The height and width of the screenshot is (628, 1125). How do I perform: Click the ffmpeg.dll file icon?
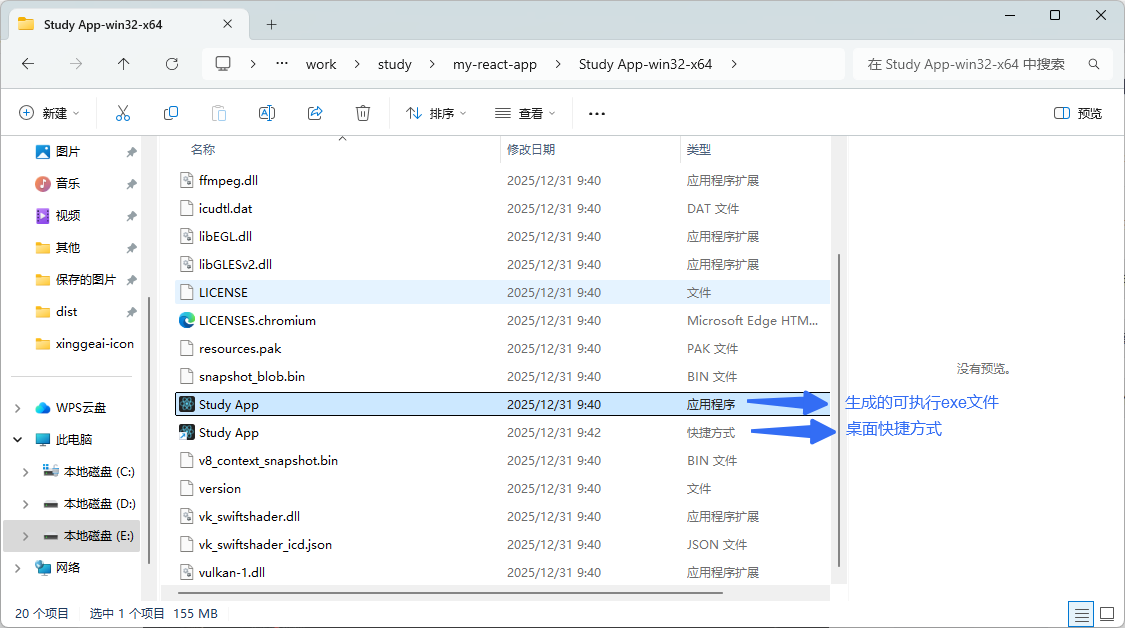coord(187,180)
